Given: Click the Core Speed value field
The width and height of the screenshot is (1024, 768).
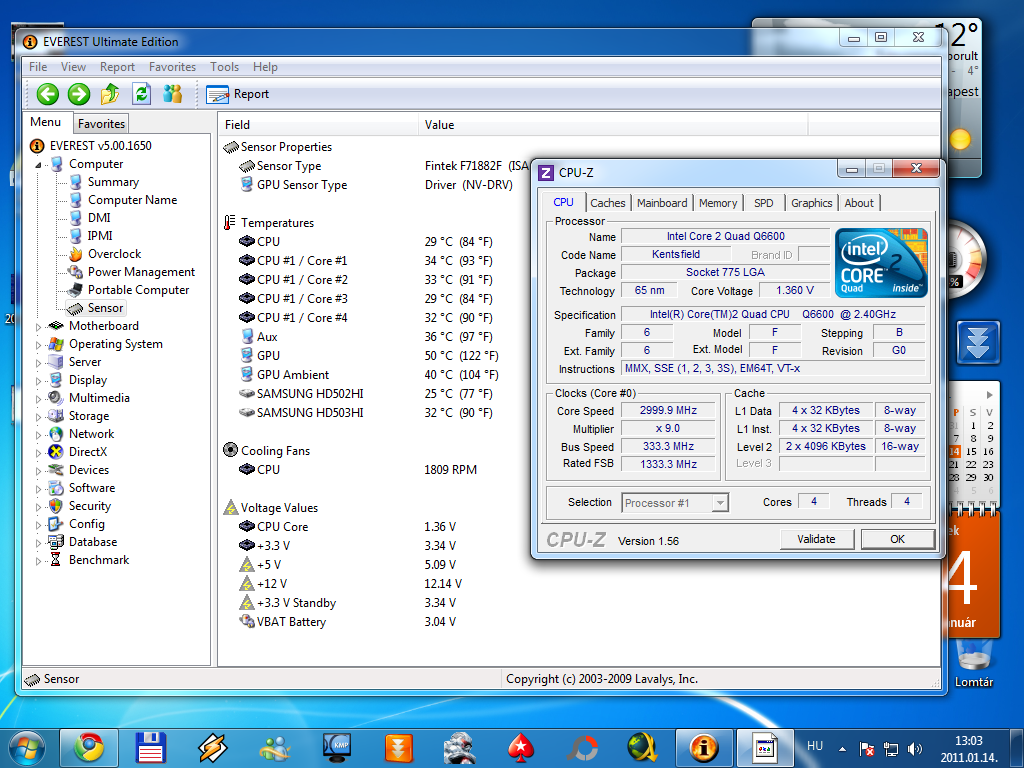Looking at the screenshot, I should click(x=668, y=411).
